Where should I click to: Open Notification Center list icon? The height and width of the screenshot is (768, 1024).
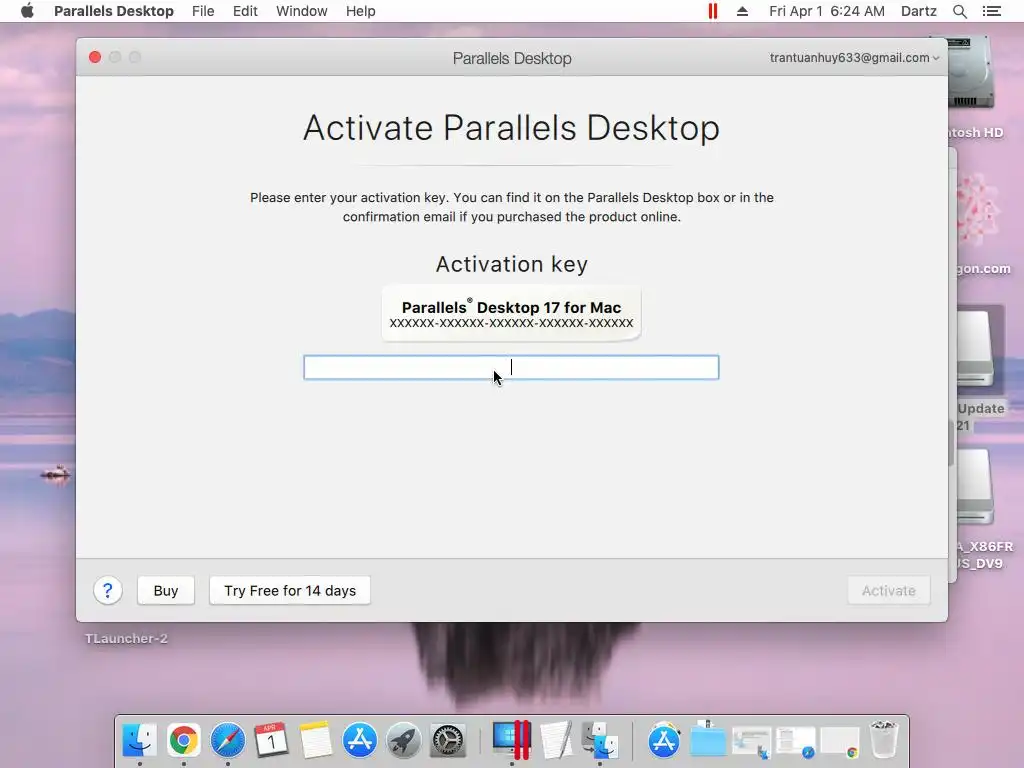[x=991, y=11]
